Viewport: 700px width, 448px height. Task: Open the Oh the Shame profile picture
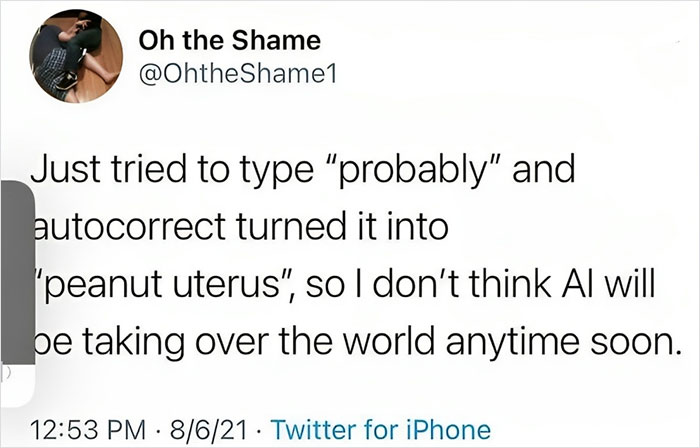(x=68, y=59)
